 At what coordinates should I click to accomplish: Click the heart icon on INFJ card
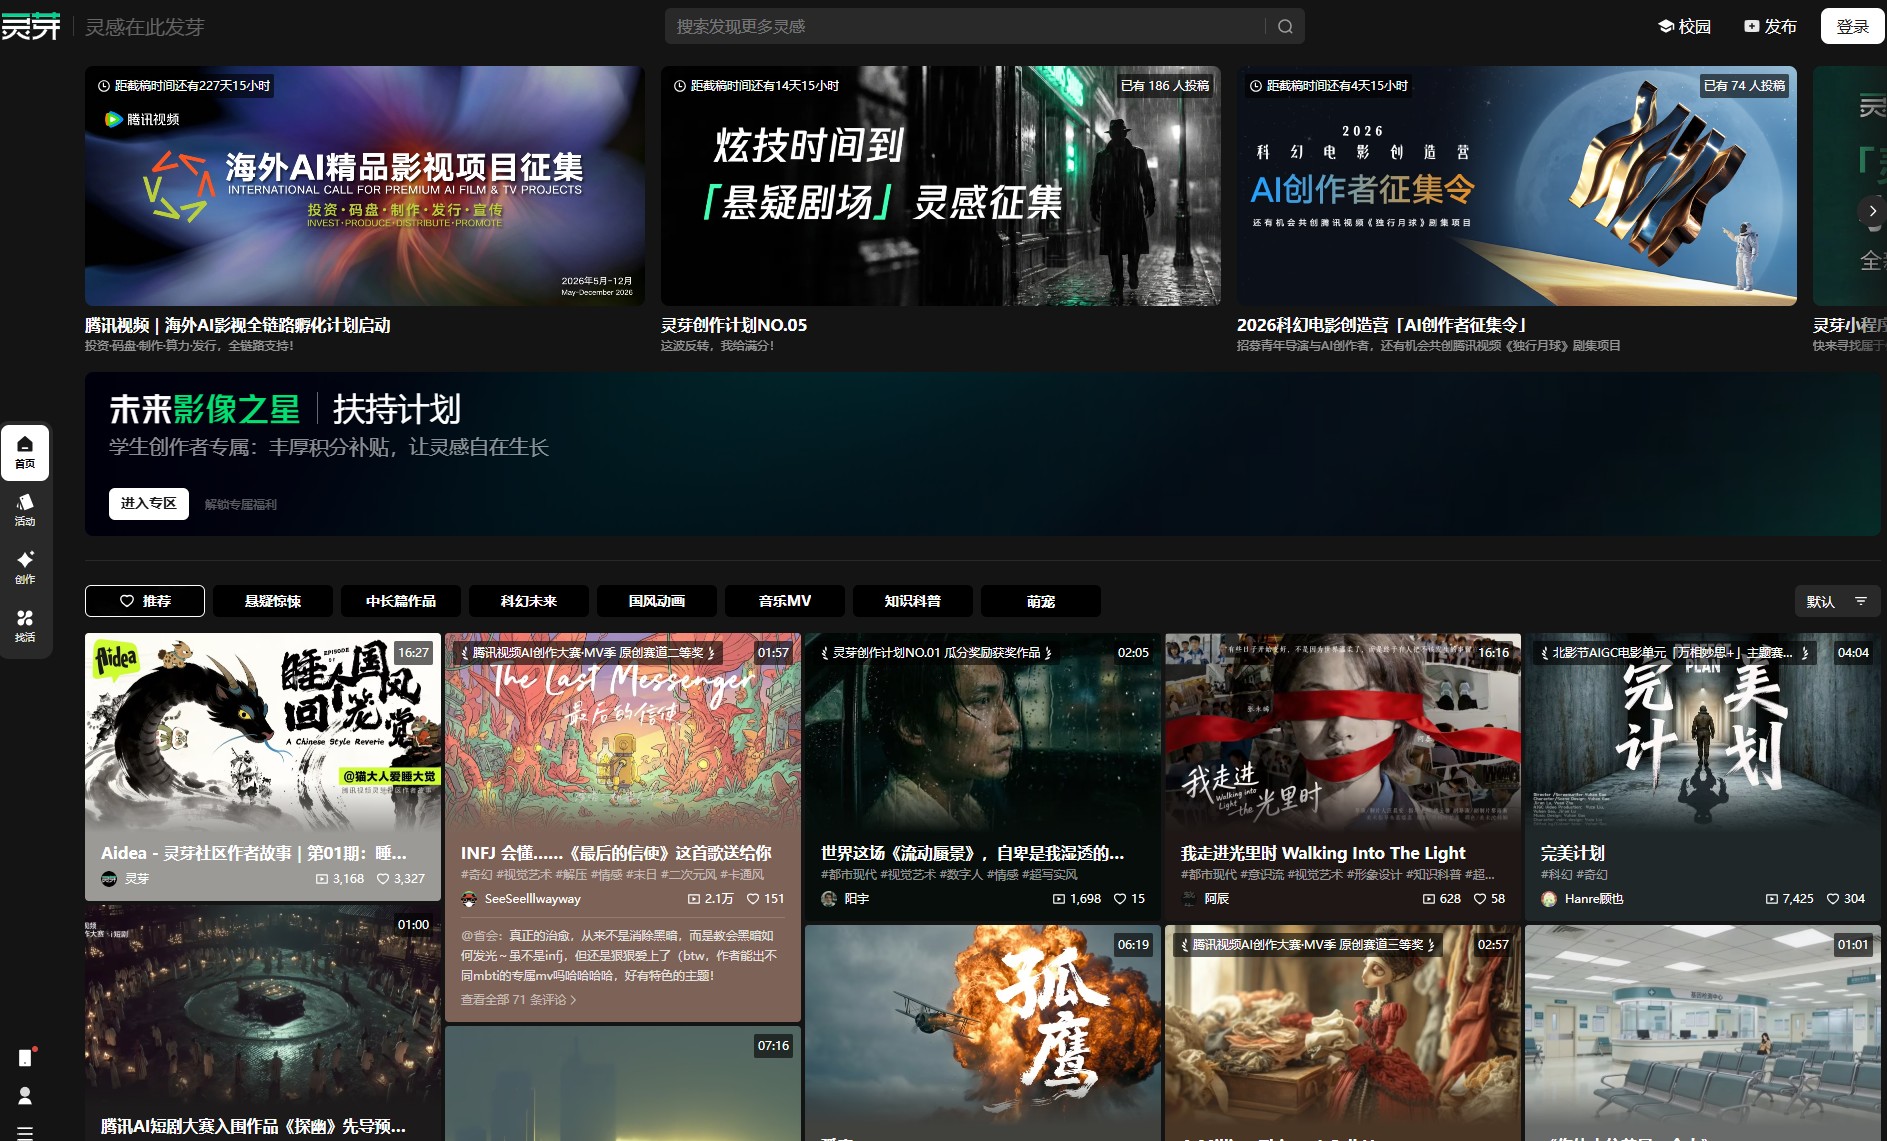[x=752, y=899]
